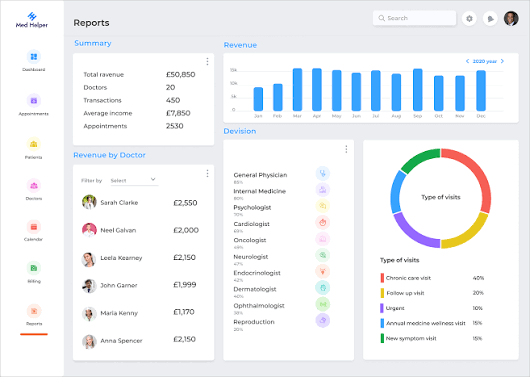
Task: Click green New symptom visit legend swatch
Action: [382, 338]
